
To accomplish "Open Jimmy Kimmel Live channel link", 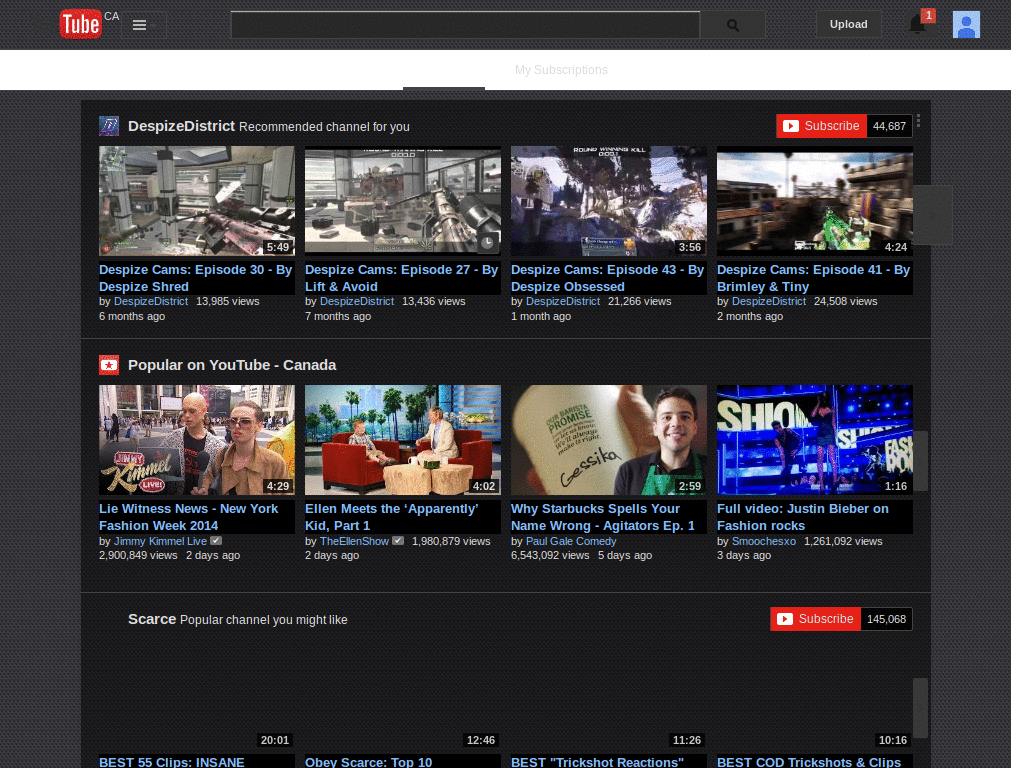I will coord(160,541).
